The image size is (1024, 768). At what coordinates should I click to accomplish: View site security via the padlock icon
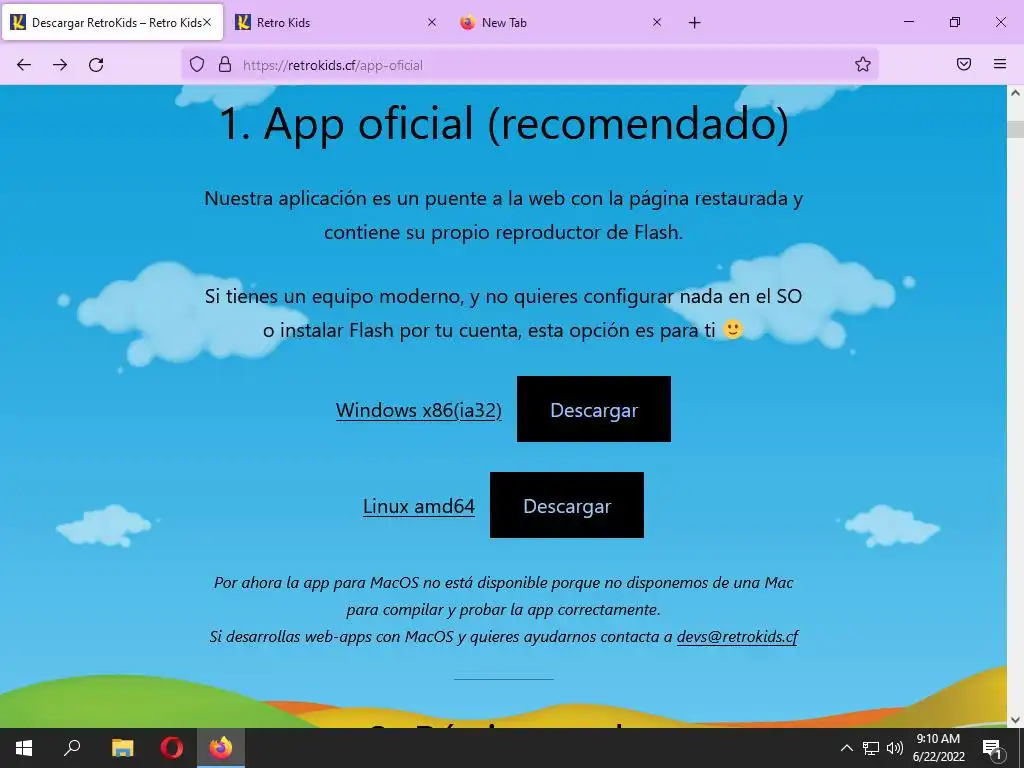(x=225, y=64)
